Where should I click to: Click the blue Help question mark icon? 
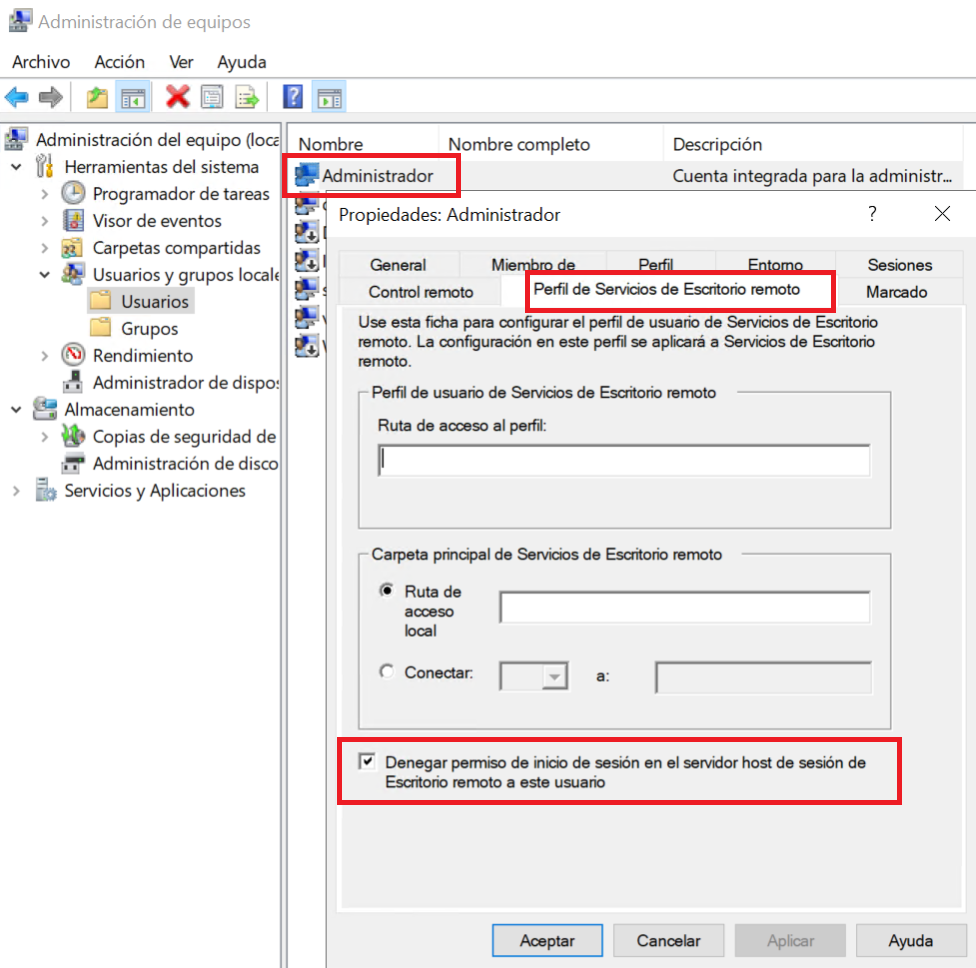pyautogui.click(x=293, y=97)
